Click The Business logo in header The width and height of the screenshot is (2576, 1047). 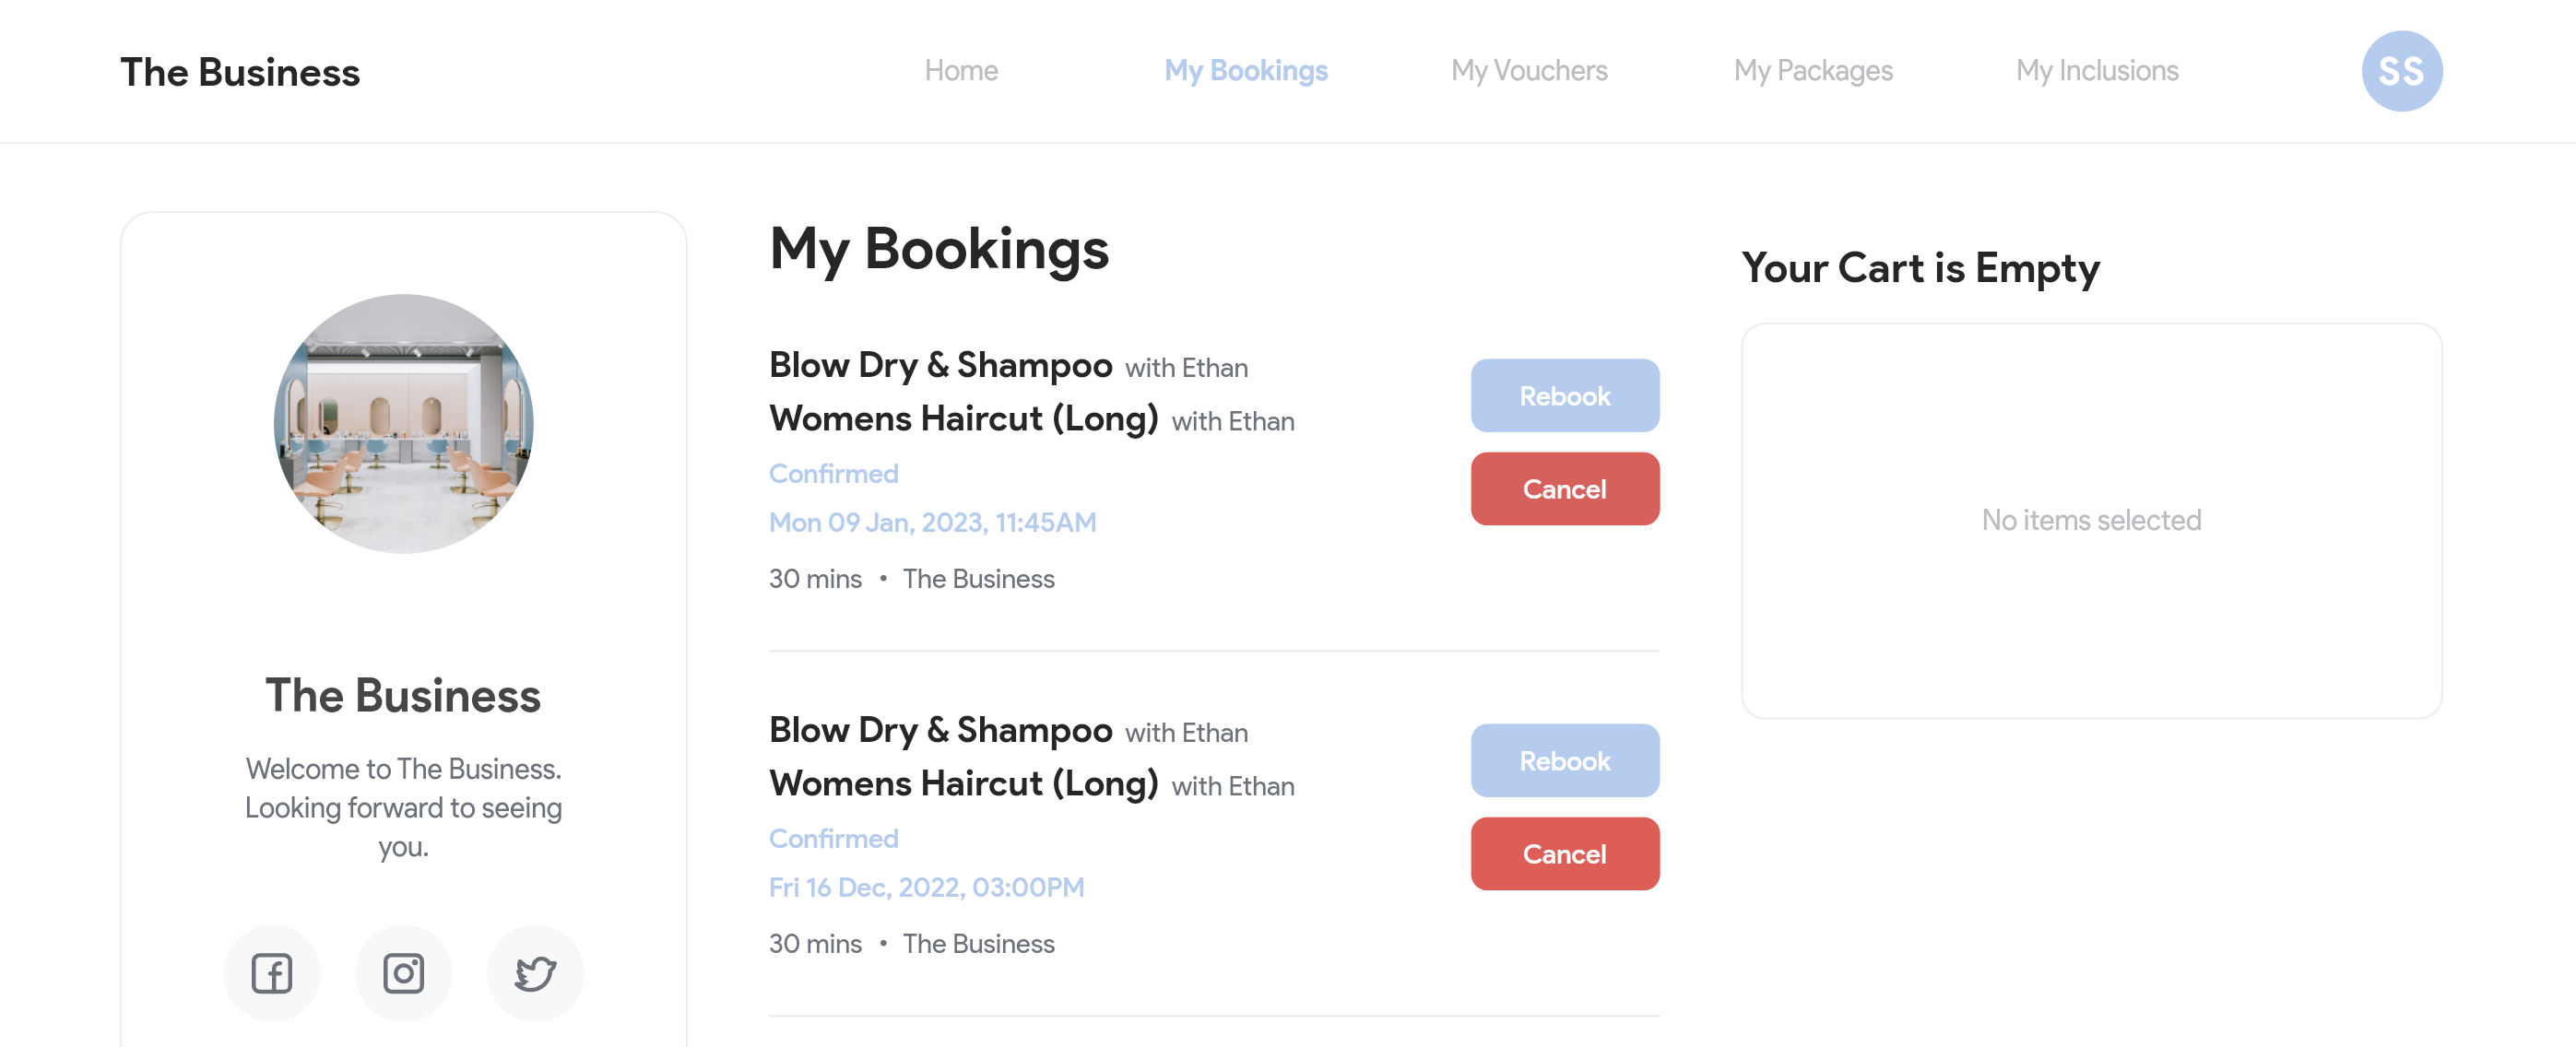pyautogui.click(x=240, y=72)
